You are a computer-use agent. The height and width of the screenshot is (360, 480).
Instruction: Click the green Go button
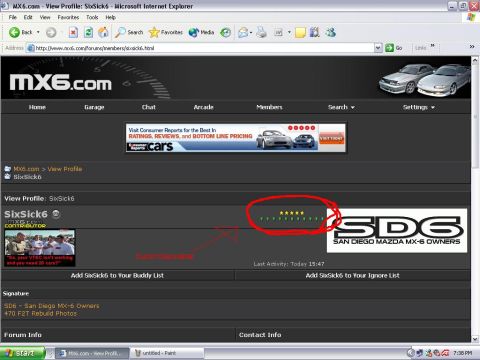tap(394, 48)
